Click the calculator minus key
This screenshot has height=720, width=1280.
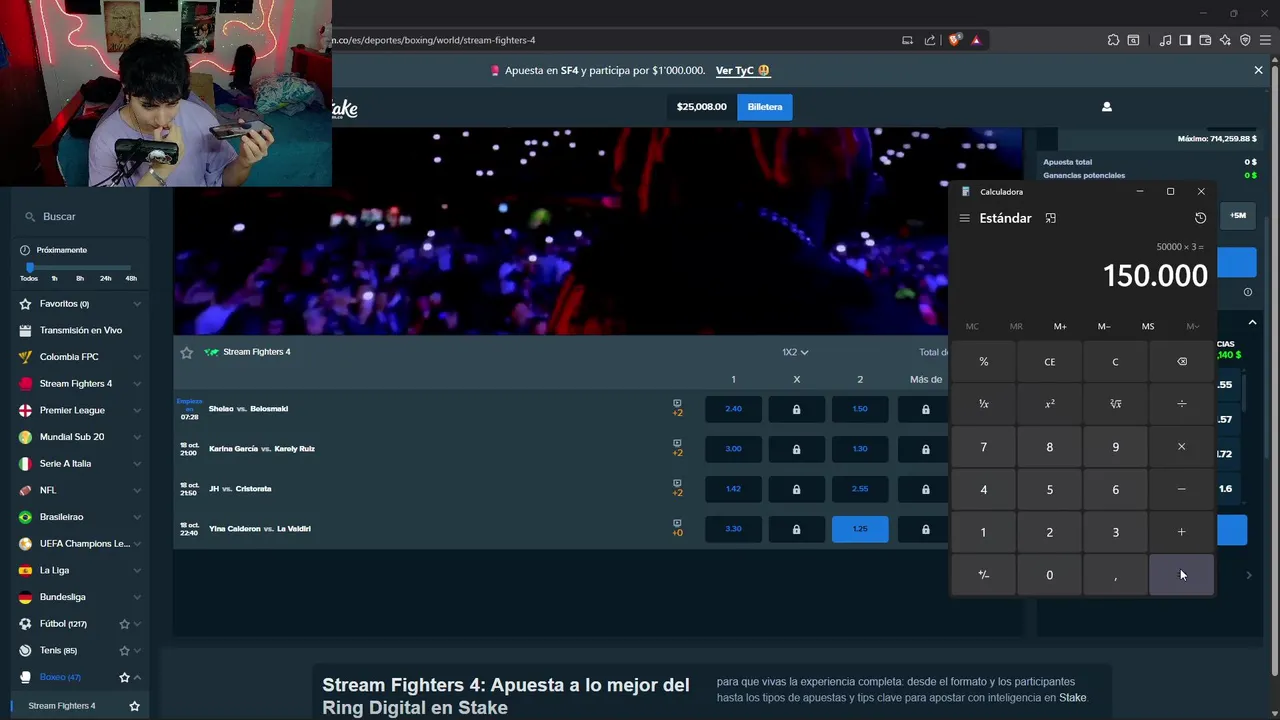1181,489
